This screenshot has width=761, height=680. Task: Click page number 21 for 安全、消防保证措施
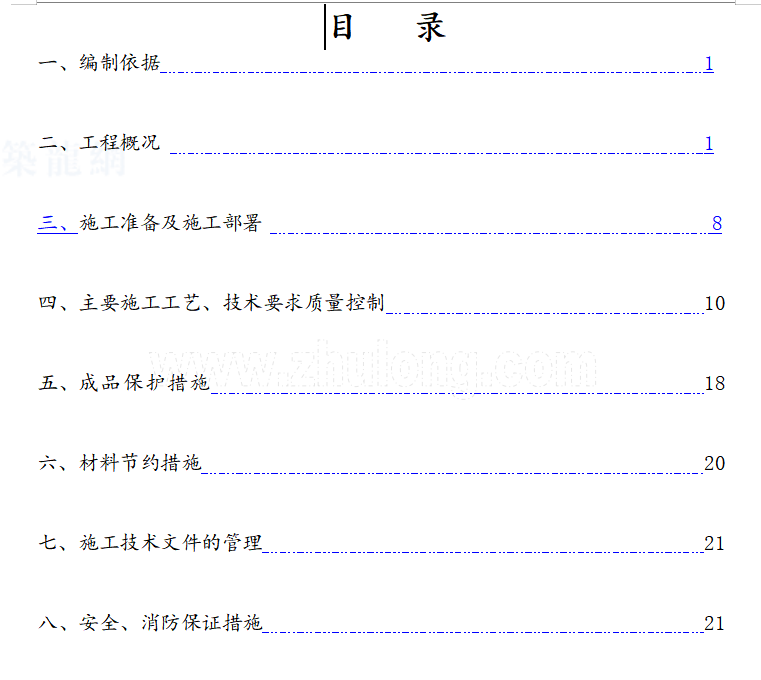[714, 623]
